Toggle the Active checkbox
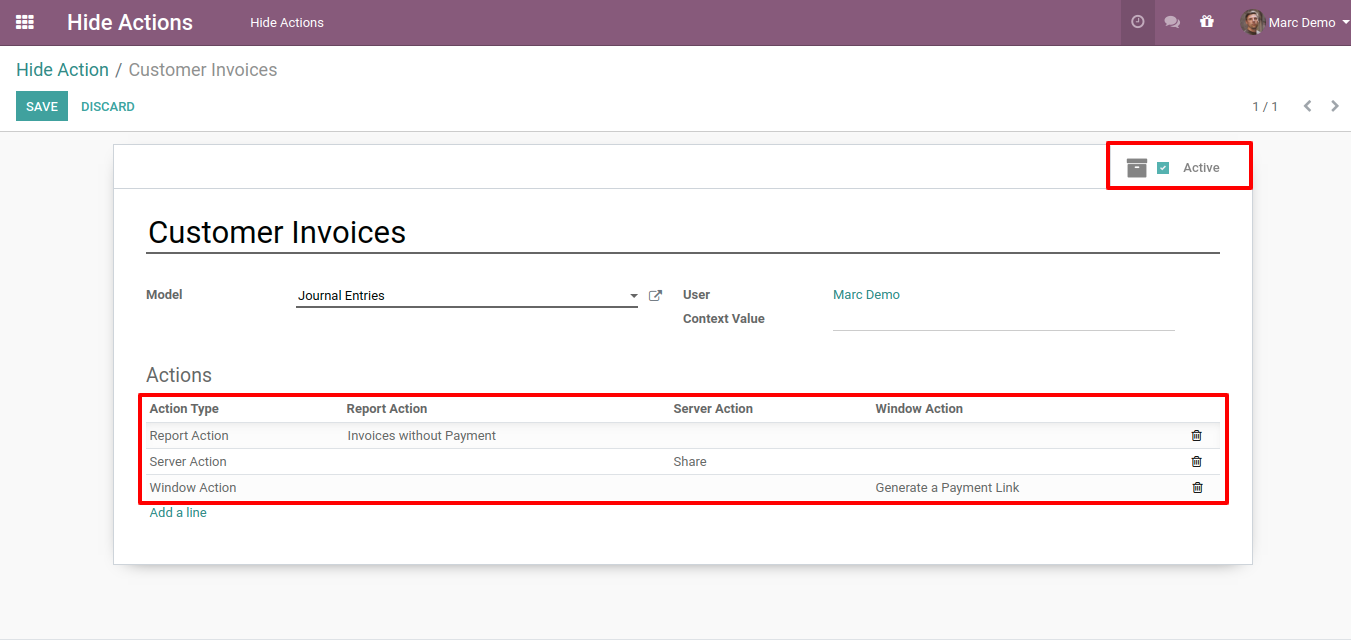The width and height of the screenshot is (1351, 640). pyautogui.click(x=1163, y=168)
